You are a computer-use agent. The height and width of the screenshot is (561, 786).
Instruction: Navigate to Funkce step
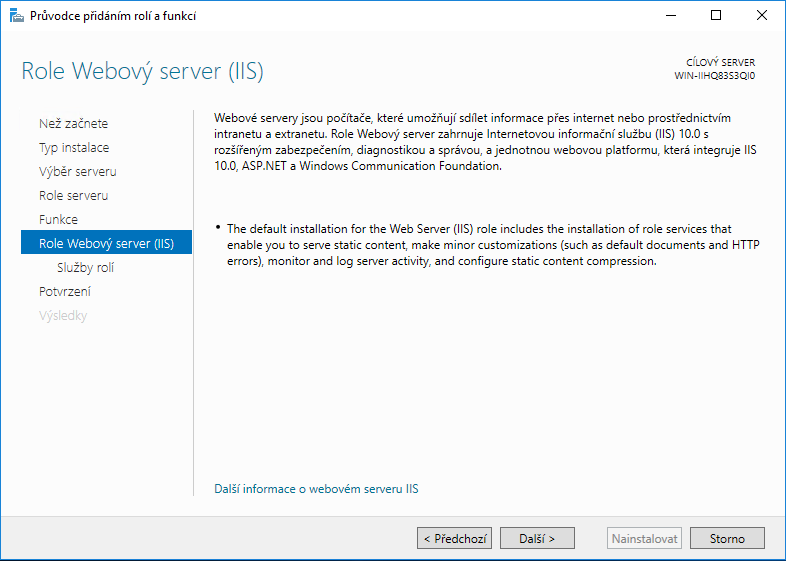pos(59,220)
